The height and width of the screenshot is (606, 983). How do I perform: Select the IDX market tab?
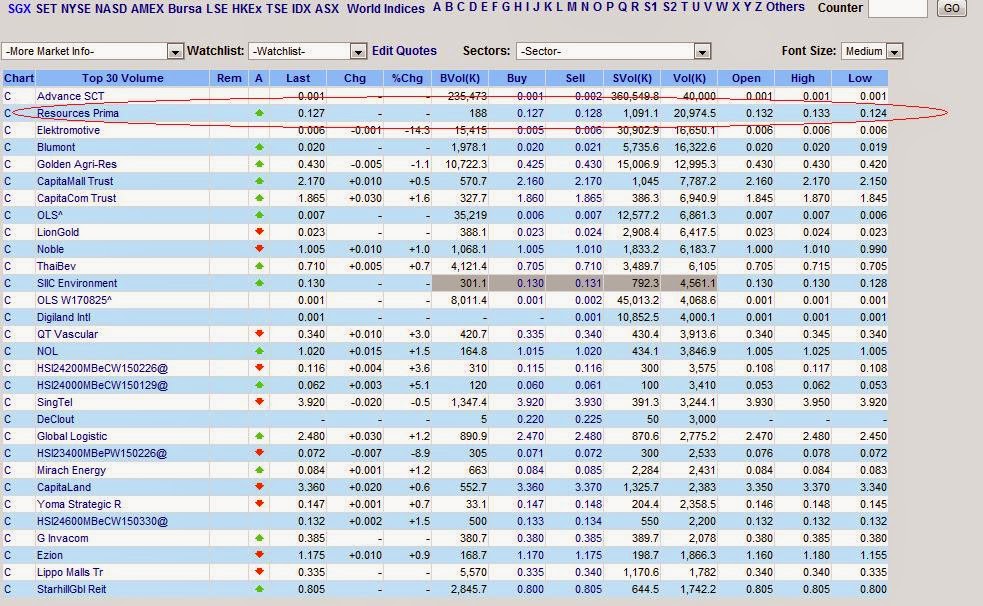(302, 9)
